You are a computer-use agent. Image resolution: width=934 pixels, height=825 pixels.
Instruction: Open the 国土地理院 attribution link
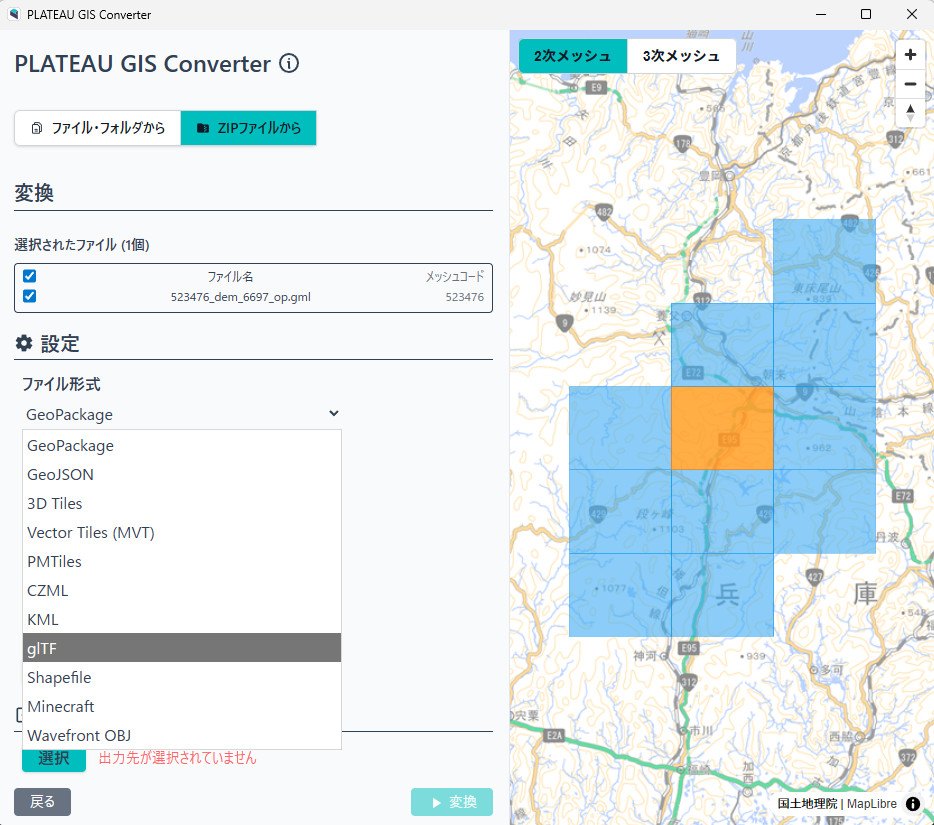tap(806, 804)
